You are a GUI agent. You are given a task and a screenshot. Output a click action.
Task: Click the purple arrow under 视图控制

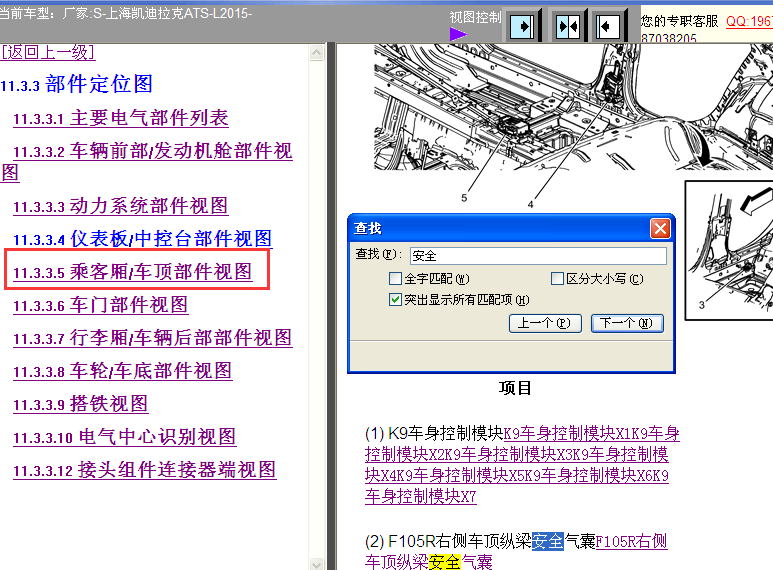coord(458,34)
